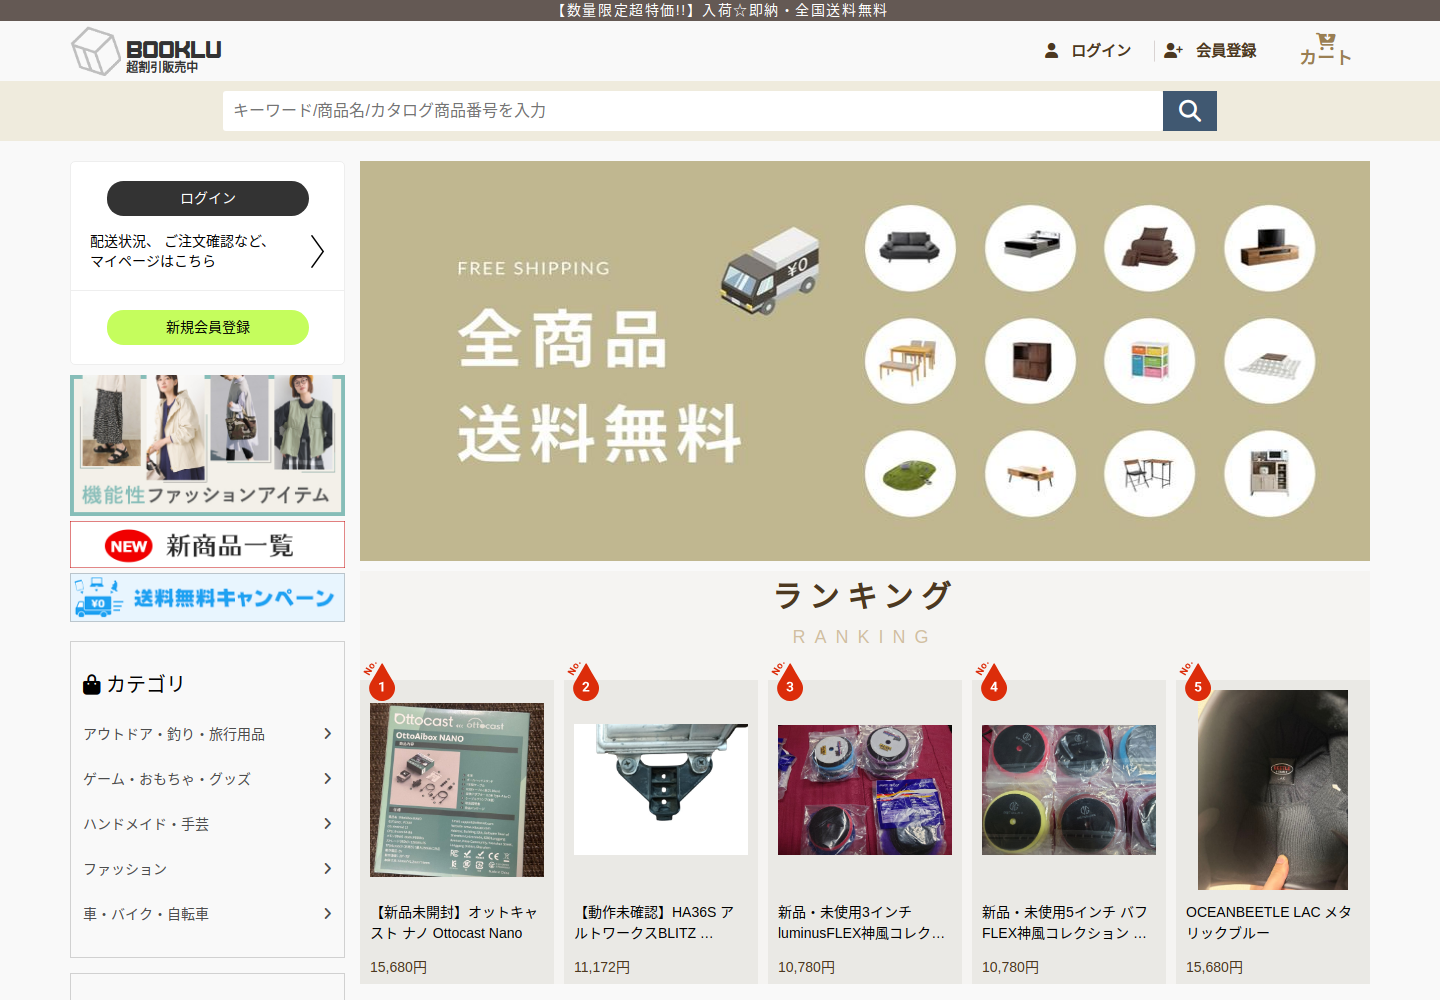Click the BOOKLU box logo
The height and width of the screenshot is (1000, 1440).
coord(146,51)
